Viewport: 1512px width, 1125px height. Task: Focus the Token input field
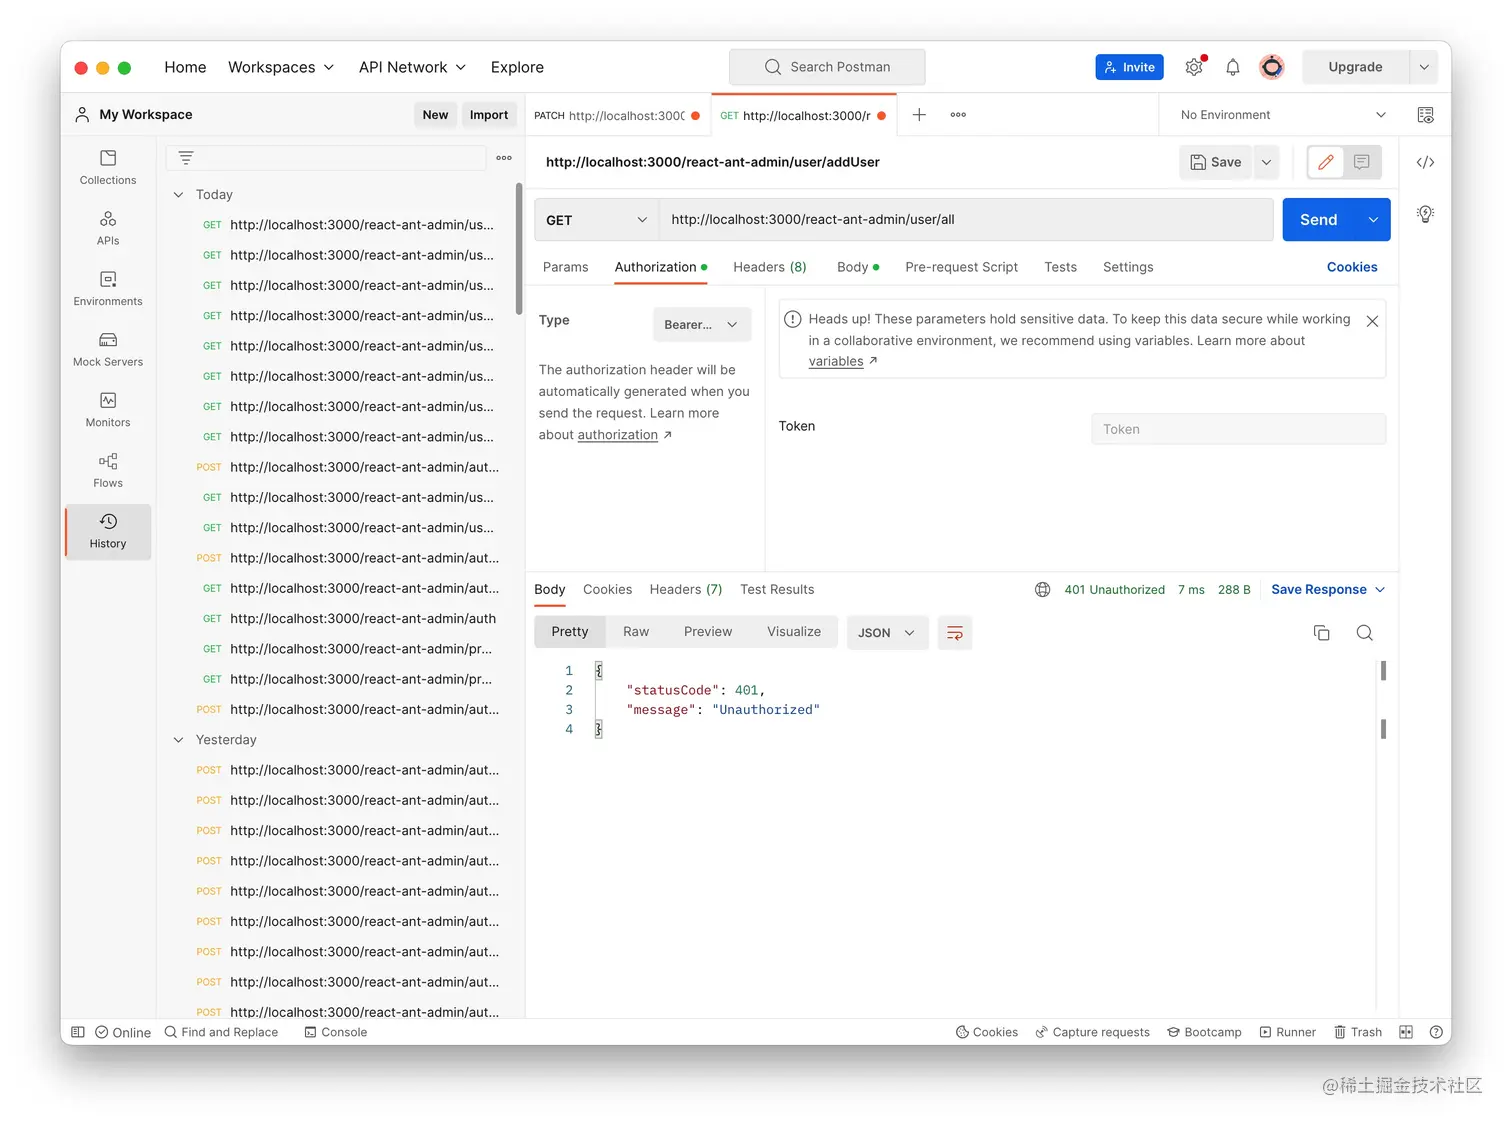pyautogui.click(x=1239, y=429)
